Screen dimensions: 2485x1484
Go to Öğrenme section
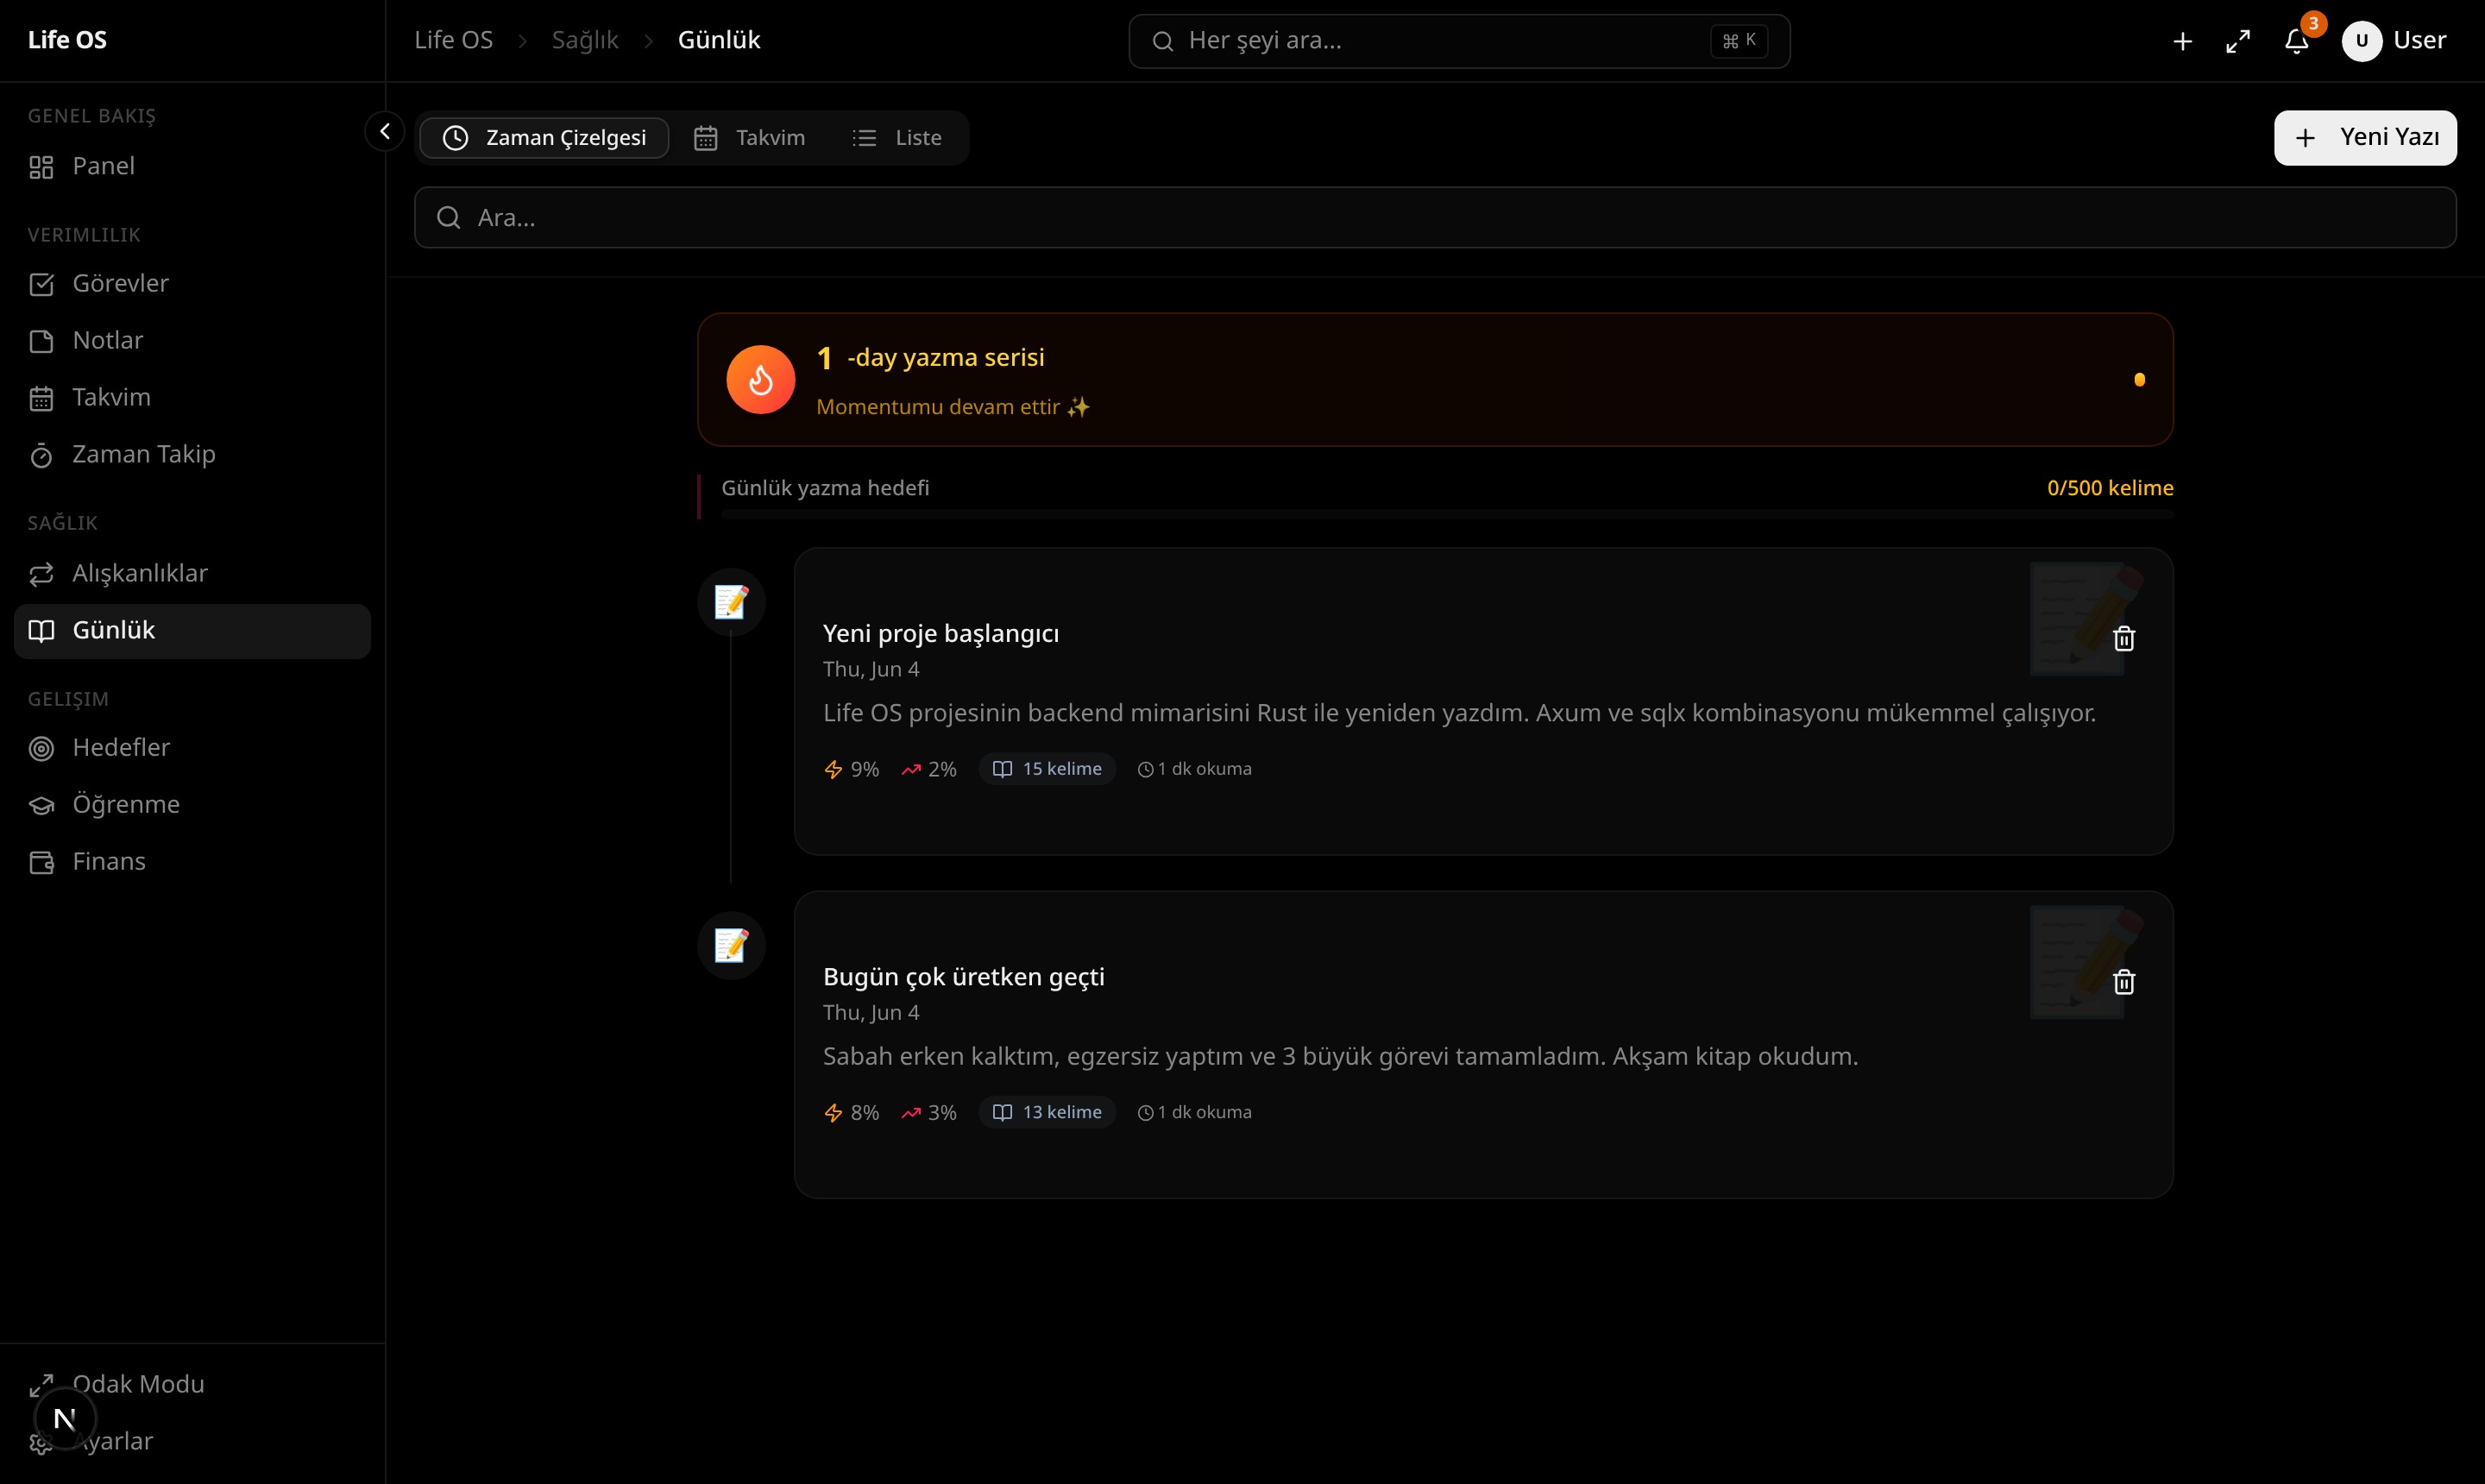click(x=192, y=805)
